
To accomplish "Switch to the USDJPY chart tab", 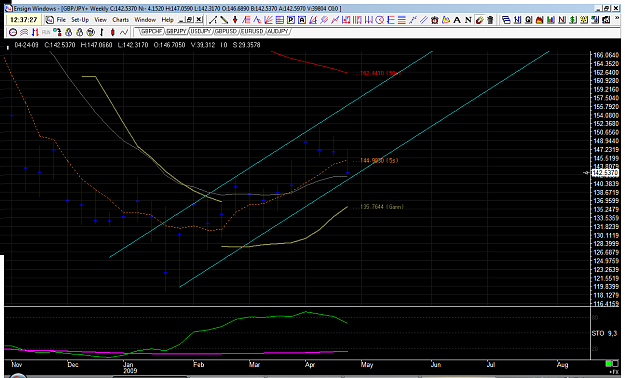I will point(200,31).
